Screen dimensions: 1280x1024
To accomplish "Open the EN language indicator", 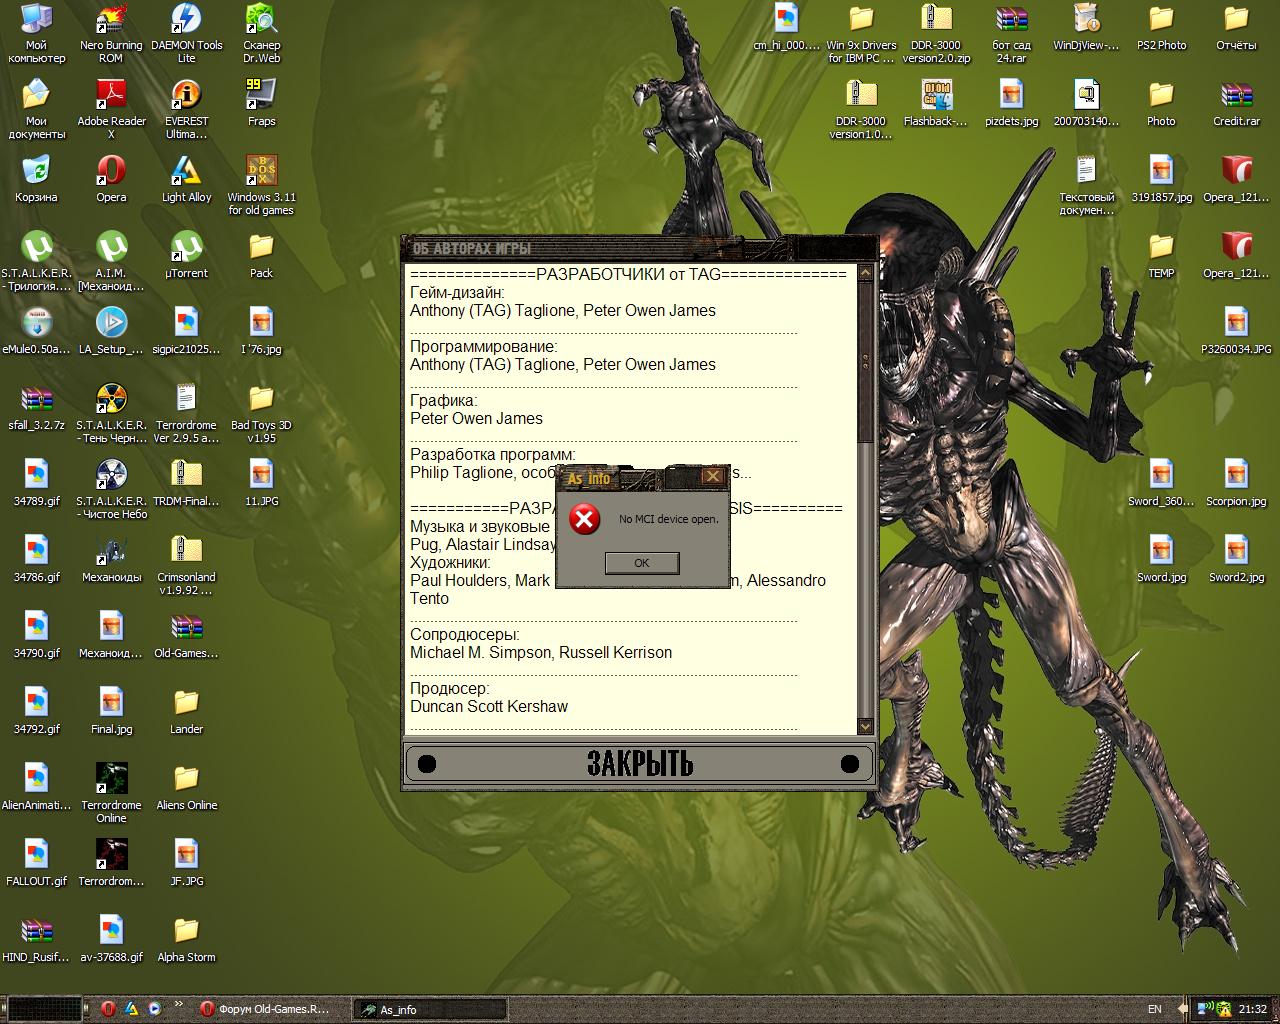I will [x=1154, y=1009].
